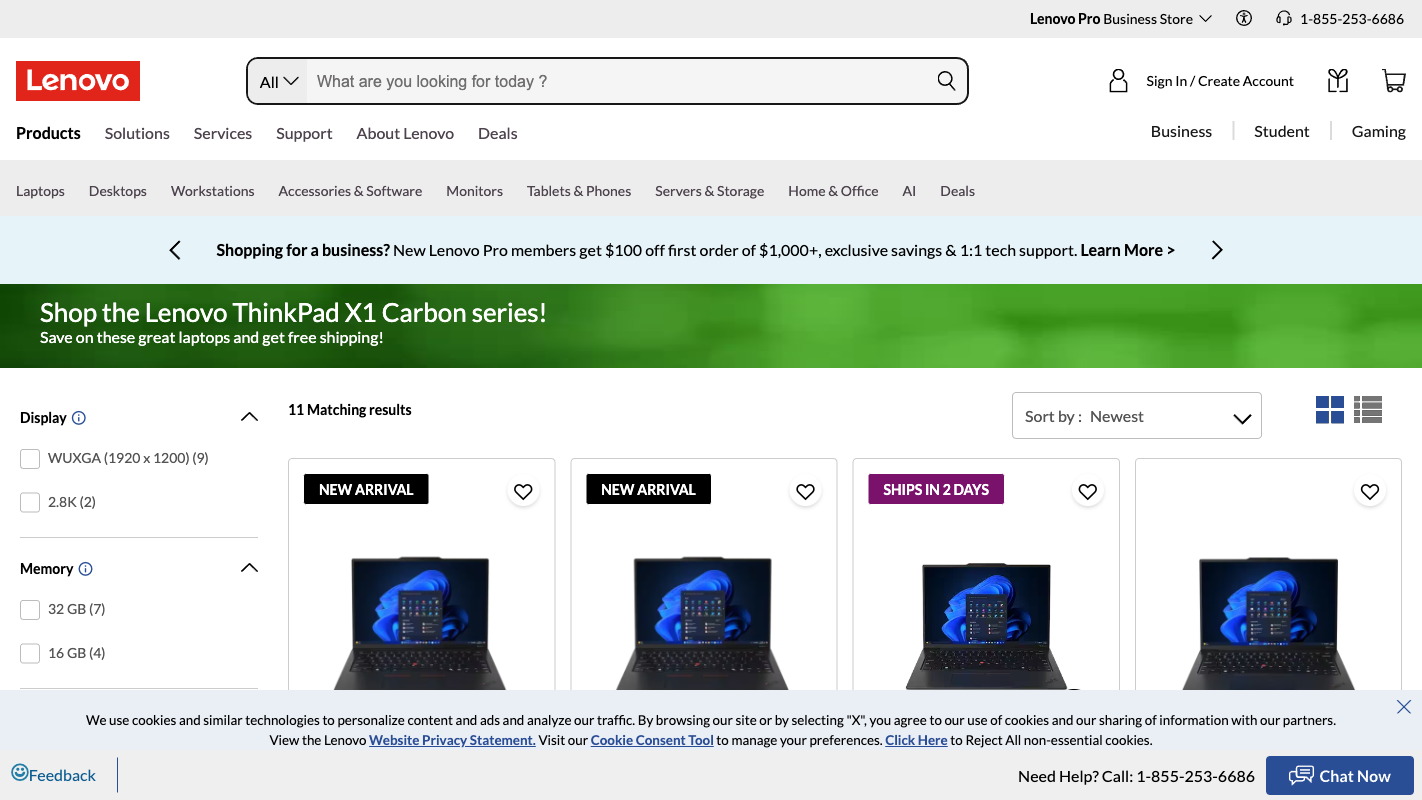Viewport: 1422px width, 800px height.
Task: Show next promo banner message
Action: pos(1217,250)
